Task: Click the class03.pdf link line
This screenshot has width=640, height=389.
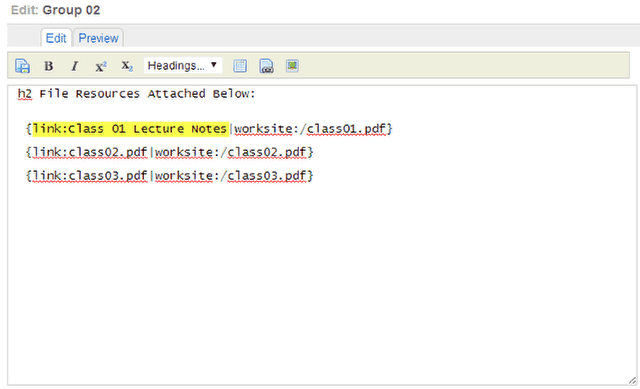Action: [x=169, y=176]
